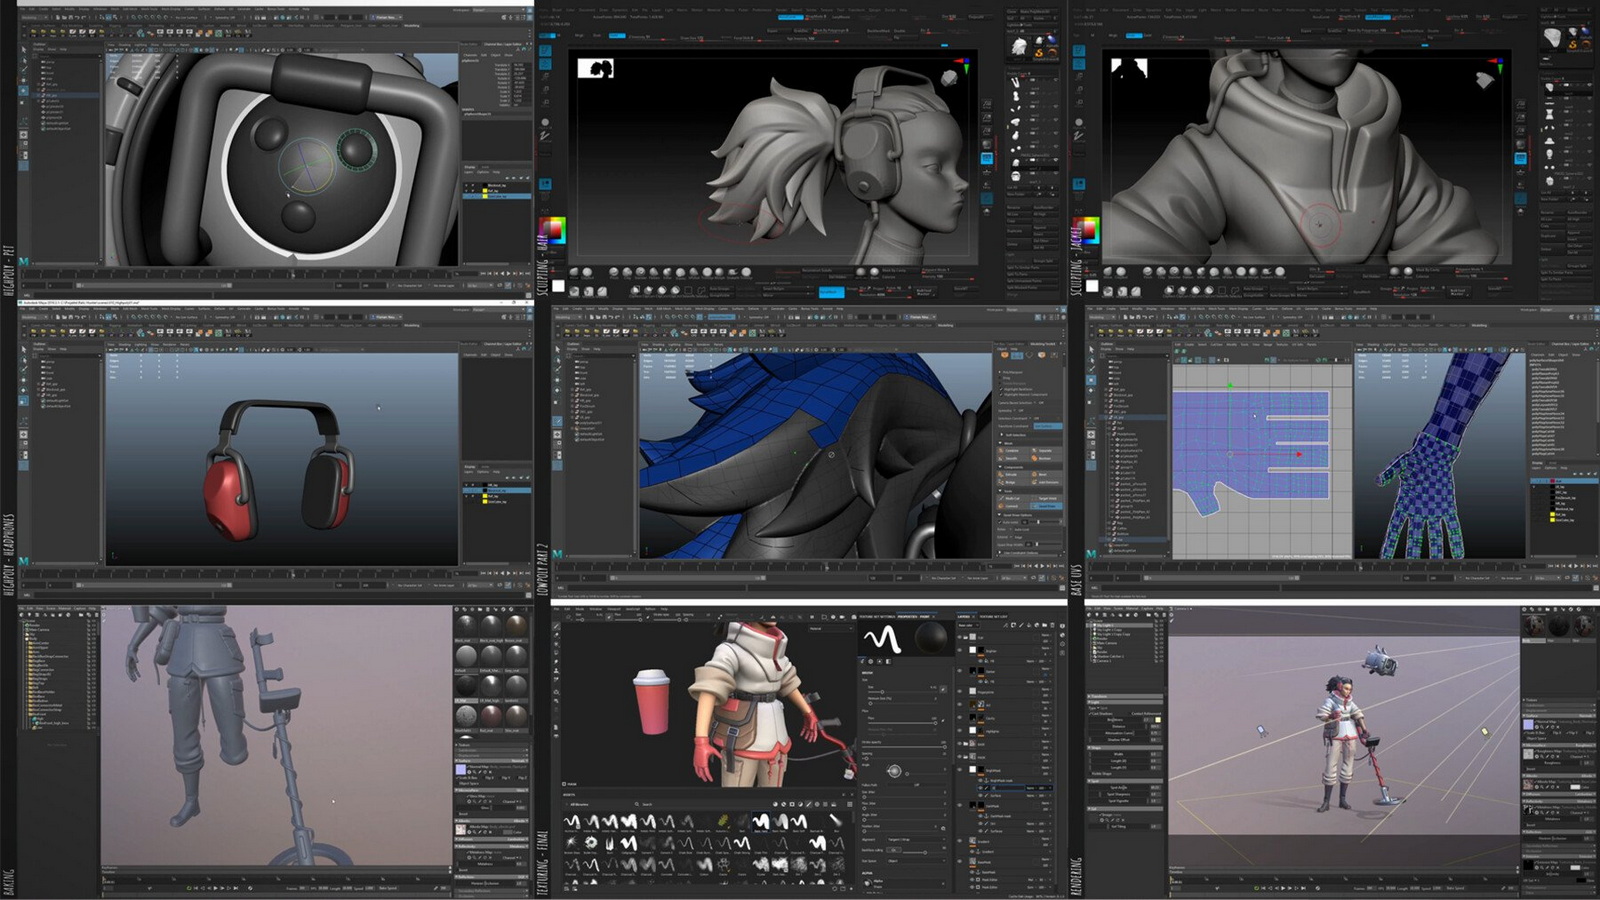Click the blue normal map thumbnail in Toolbag
The height and width of the screenshot is (900, 1600).
tap(460, 769)
